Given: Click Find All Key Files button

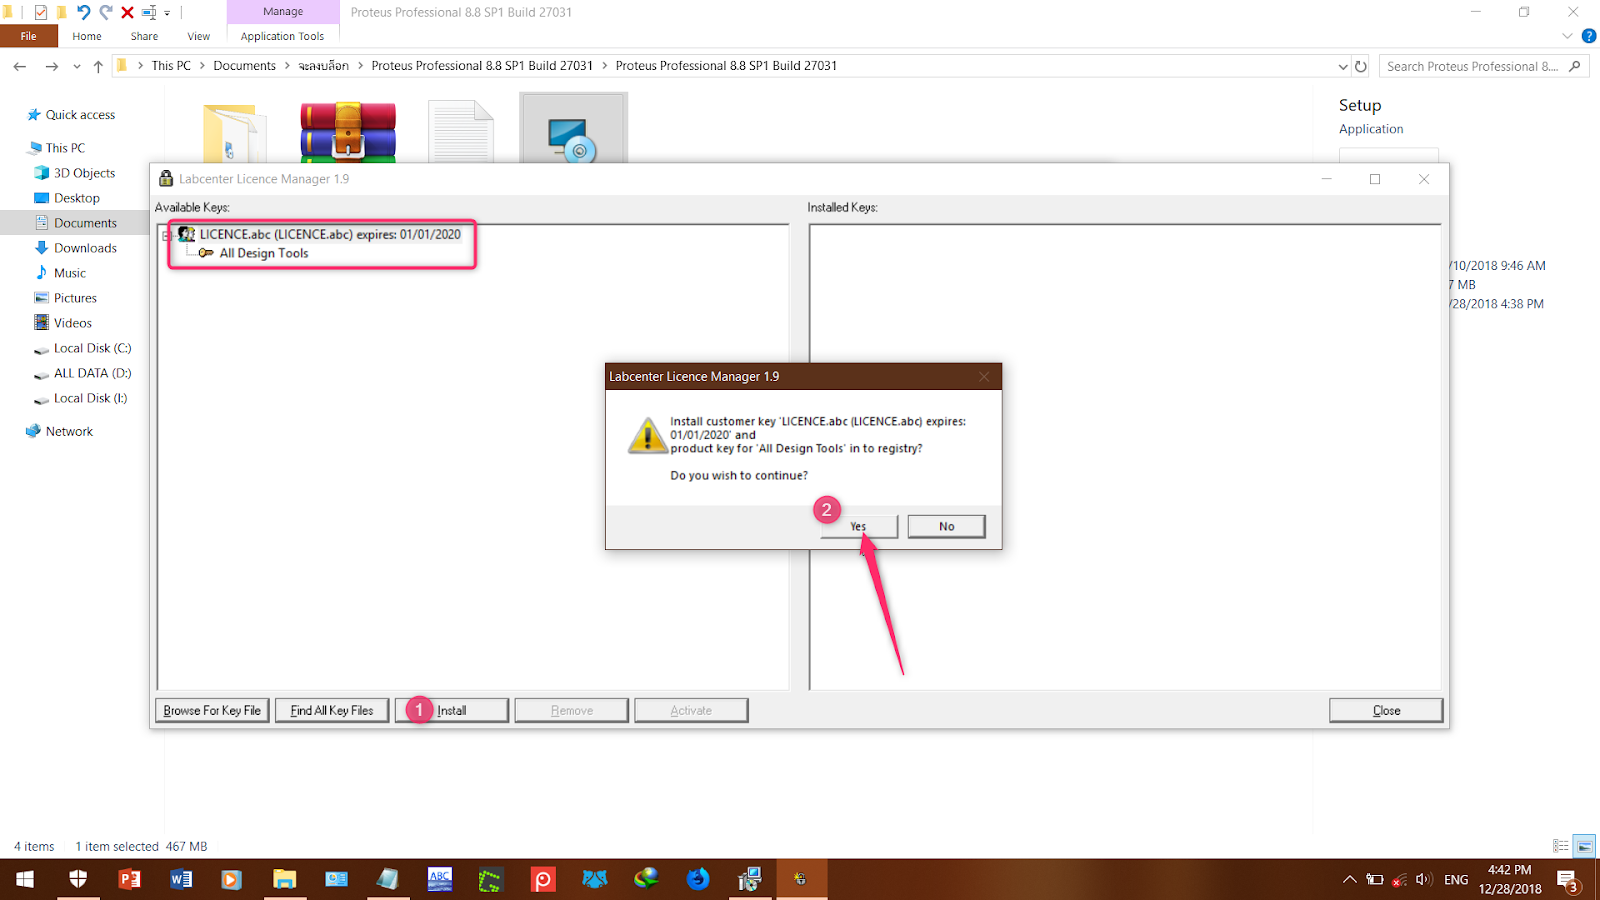Looking at the screenshot, I should 332,710.
